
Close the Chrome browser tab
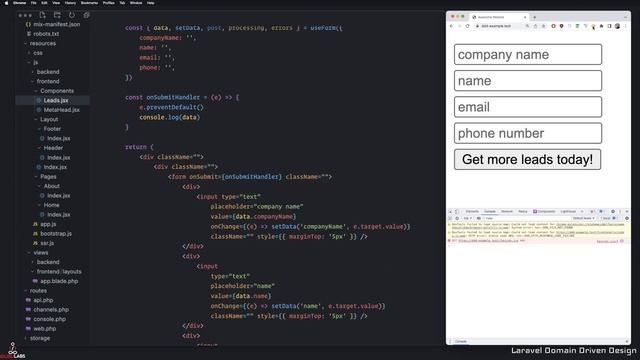tap(525, 17)
